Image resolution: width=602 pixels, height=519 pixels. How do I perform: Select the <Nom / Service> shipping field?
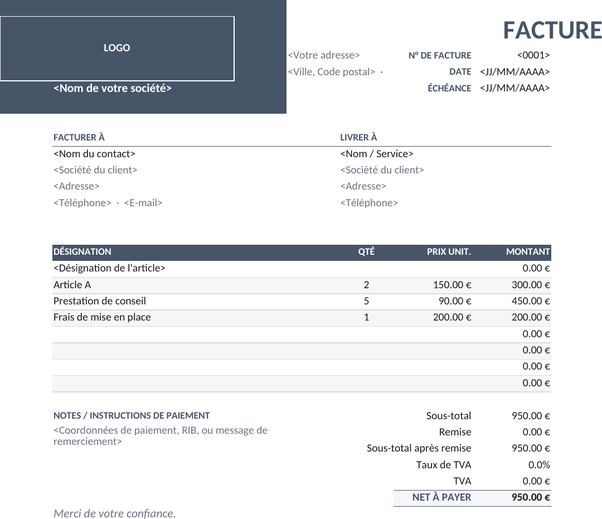pyautogui.click(x=377, y=154)
